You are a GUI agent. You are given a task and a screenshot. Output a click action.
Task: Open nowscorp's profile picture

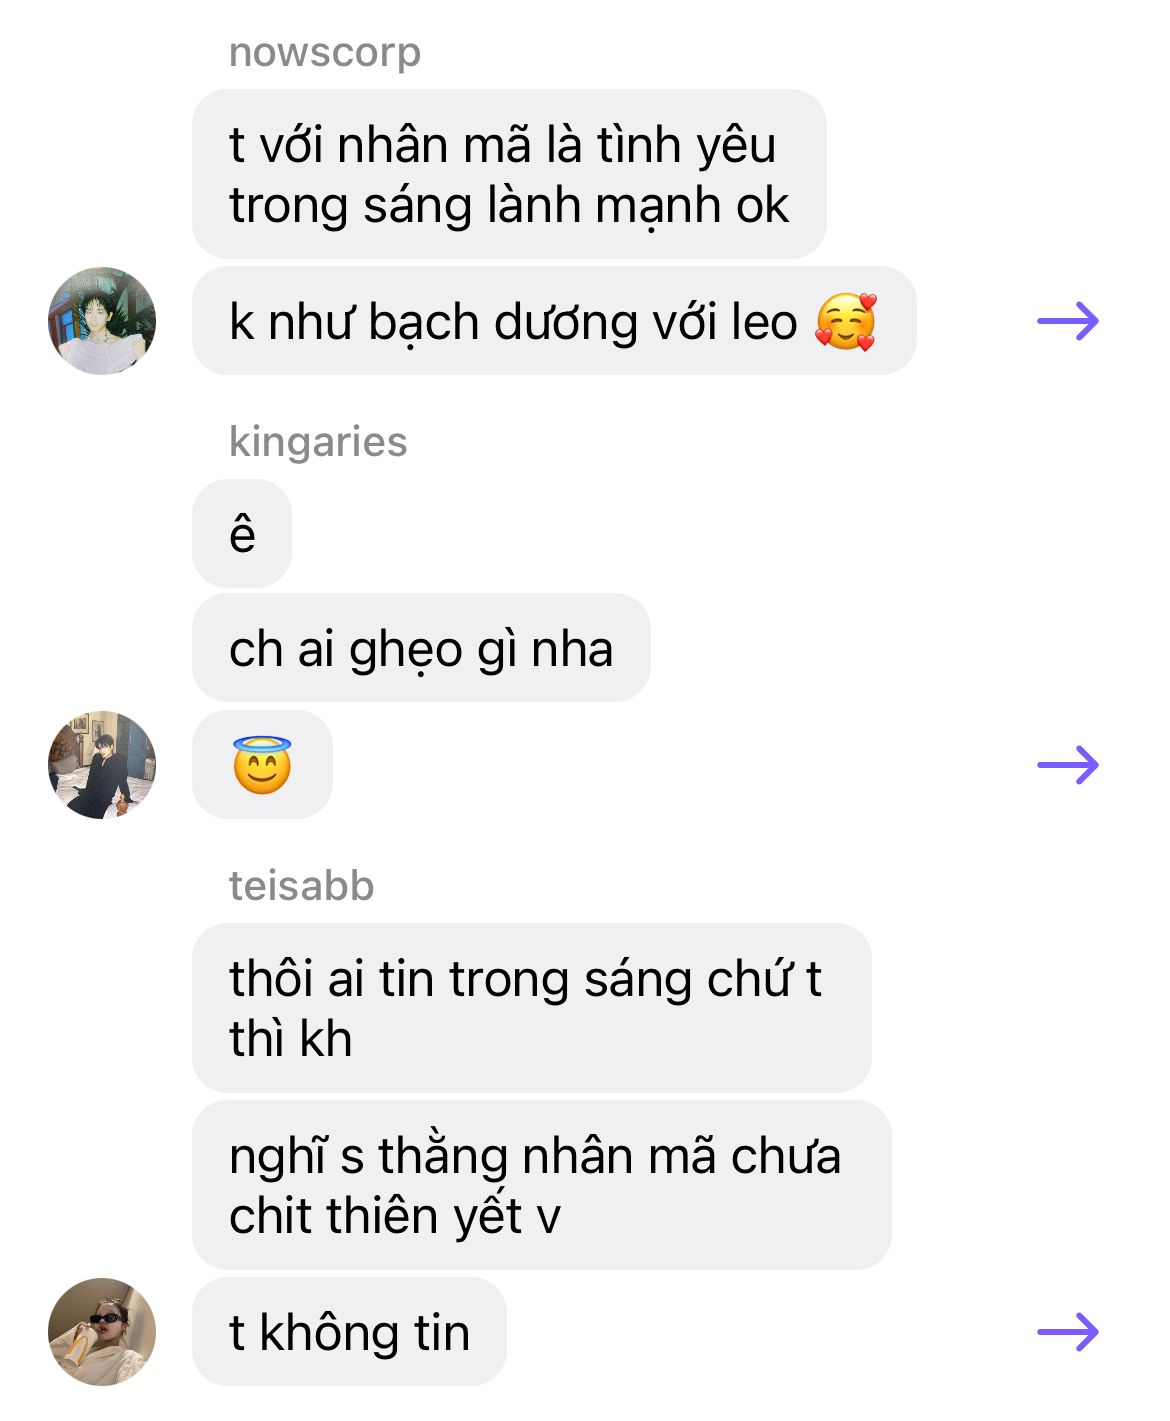(x=102, y=321)
